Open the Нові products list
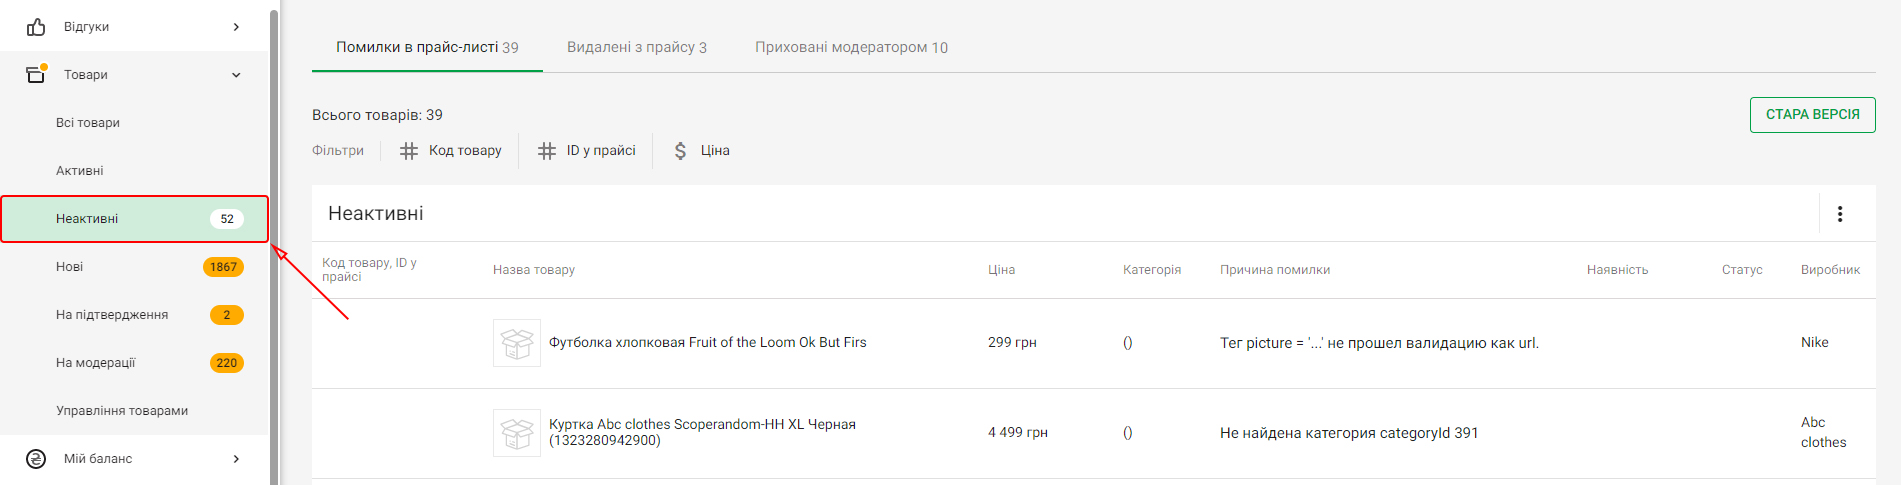Screen dimensions: 1901x485 (x=134, y=267)
